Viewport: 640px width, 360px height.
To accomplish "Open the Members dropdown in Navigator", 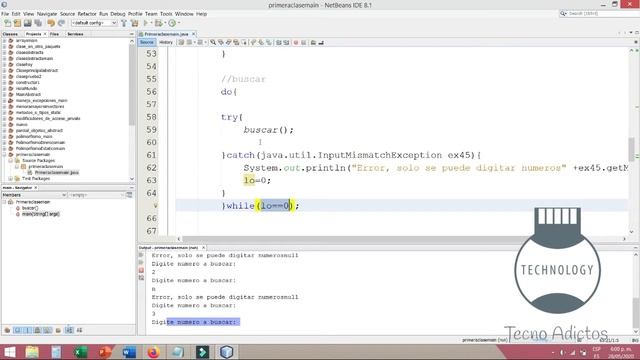I will click(x=34, y=195).
